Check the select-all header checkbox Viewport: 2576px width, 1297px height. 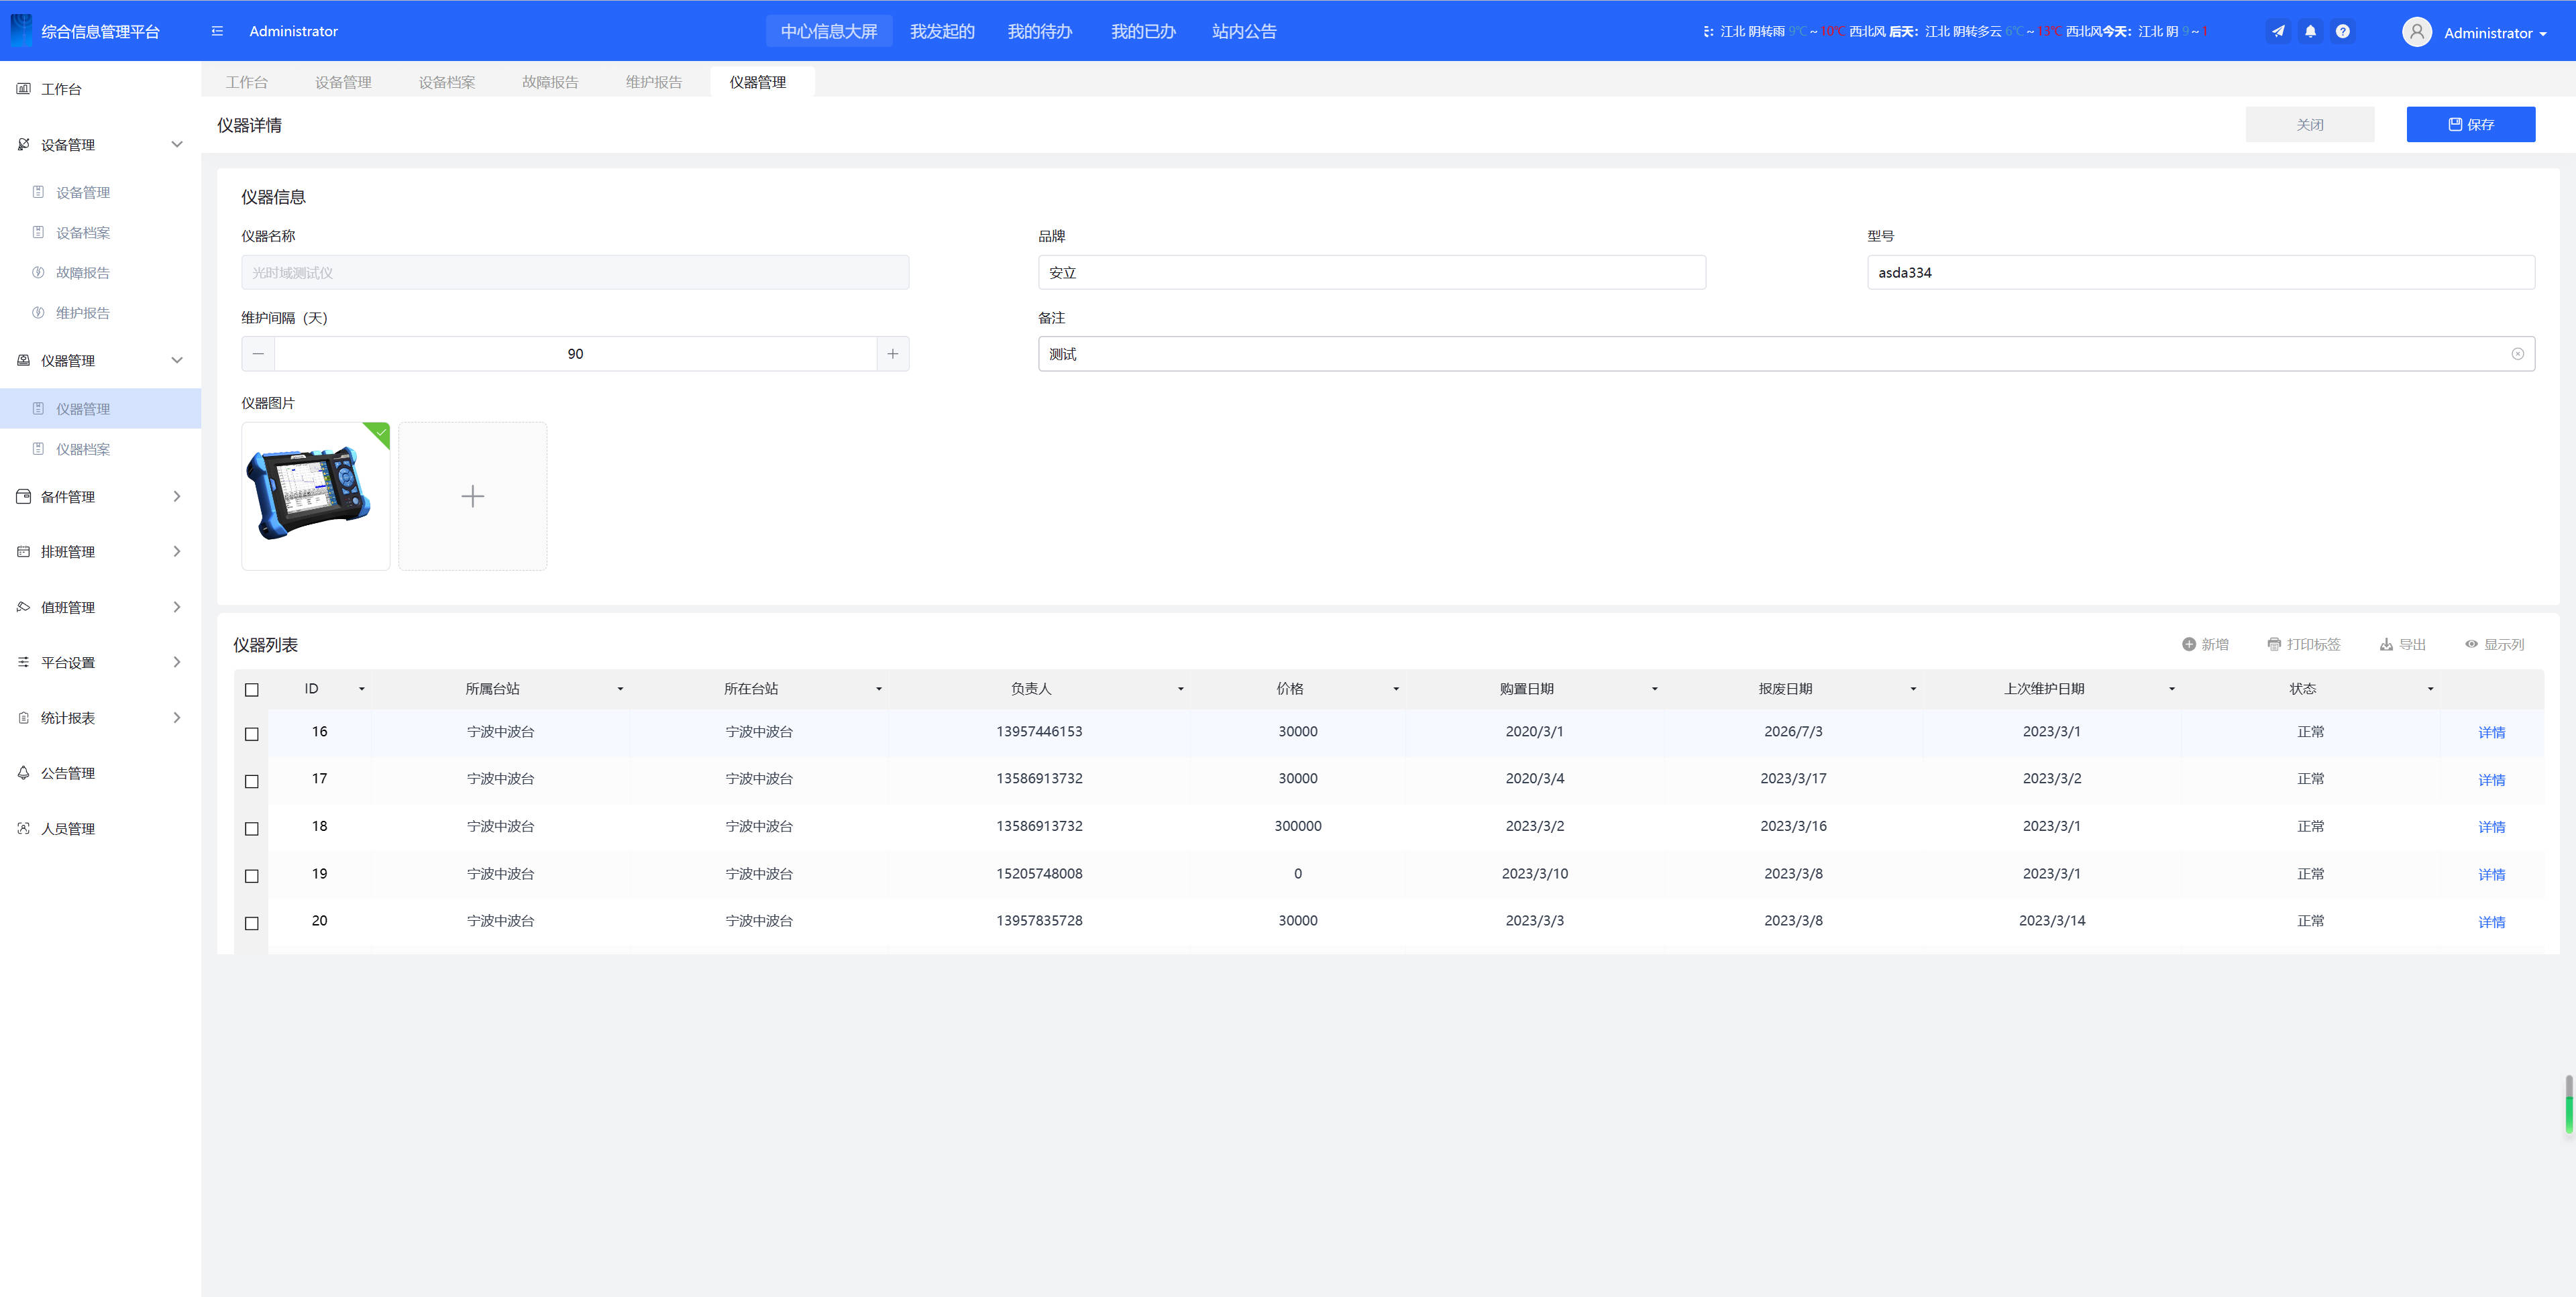point(252,690)
